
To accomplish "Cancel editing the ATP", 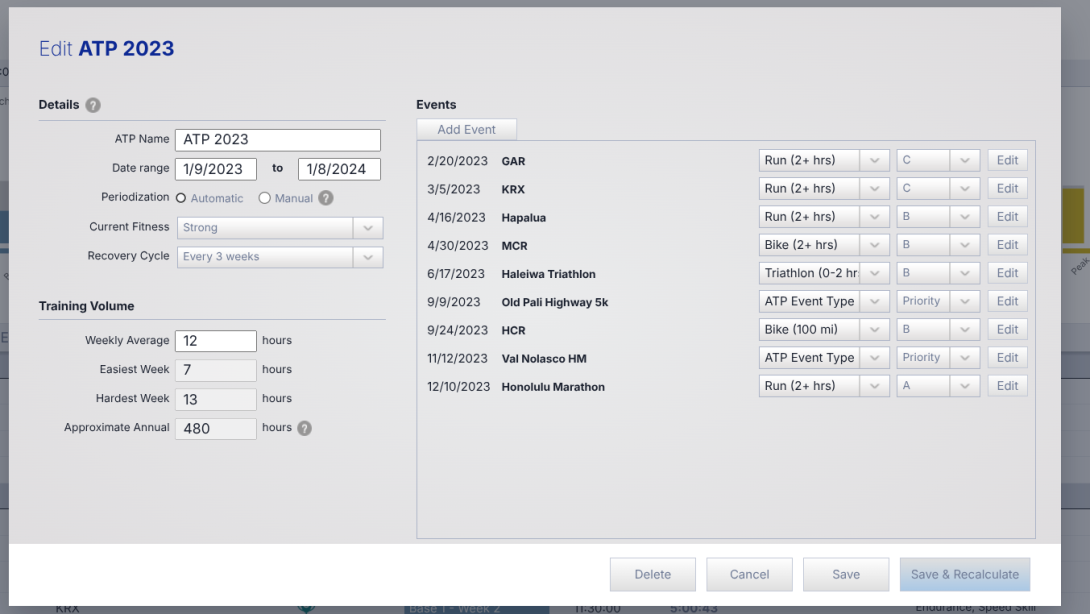I will pyautogui.click(x=749, y=574).
